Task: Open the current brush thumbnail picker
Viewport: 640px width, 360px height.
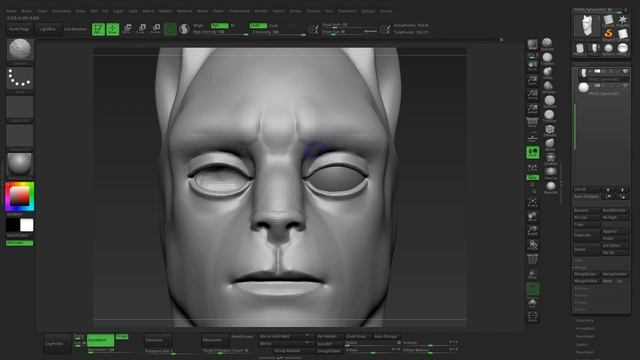Action: click(20, 50)
